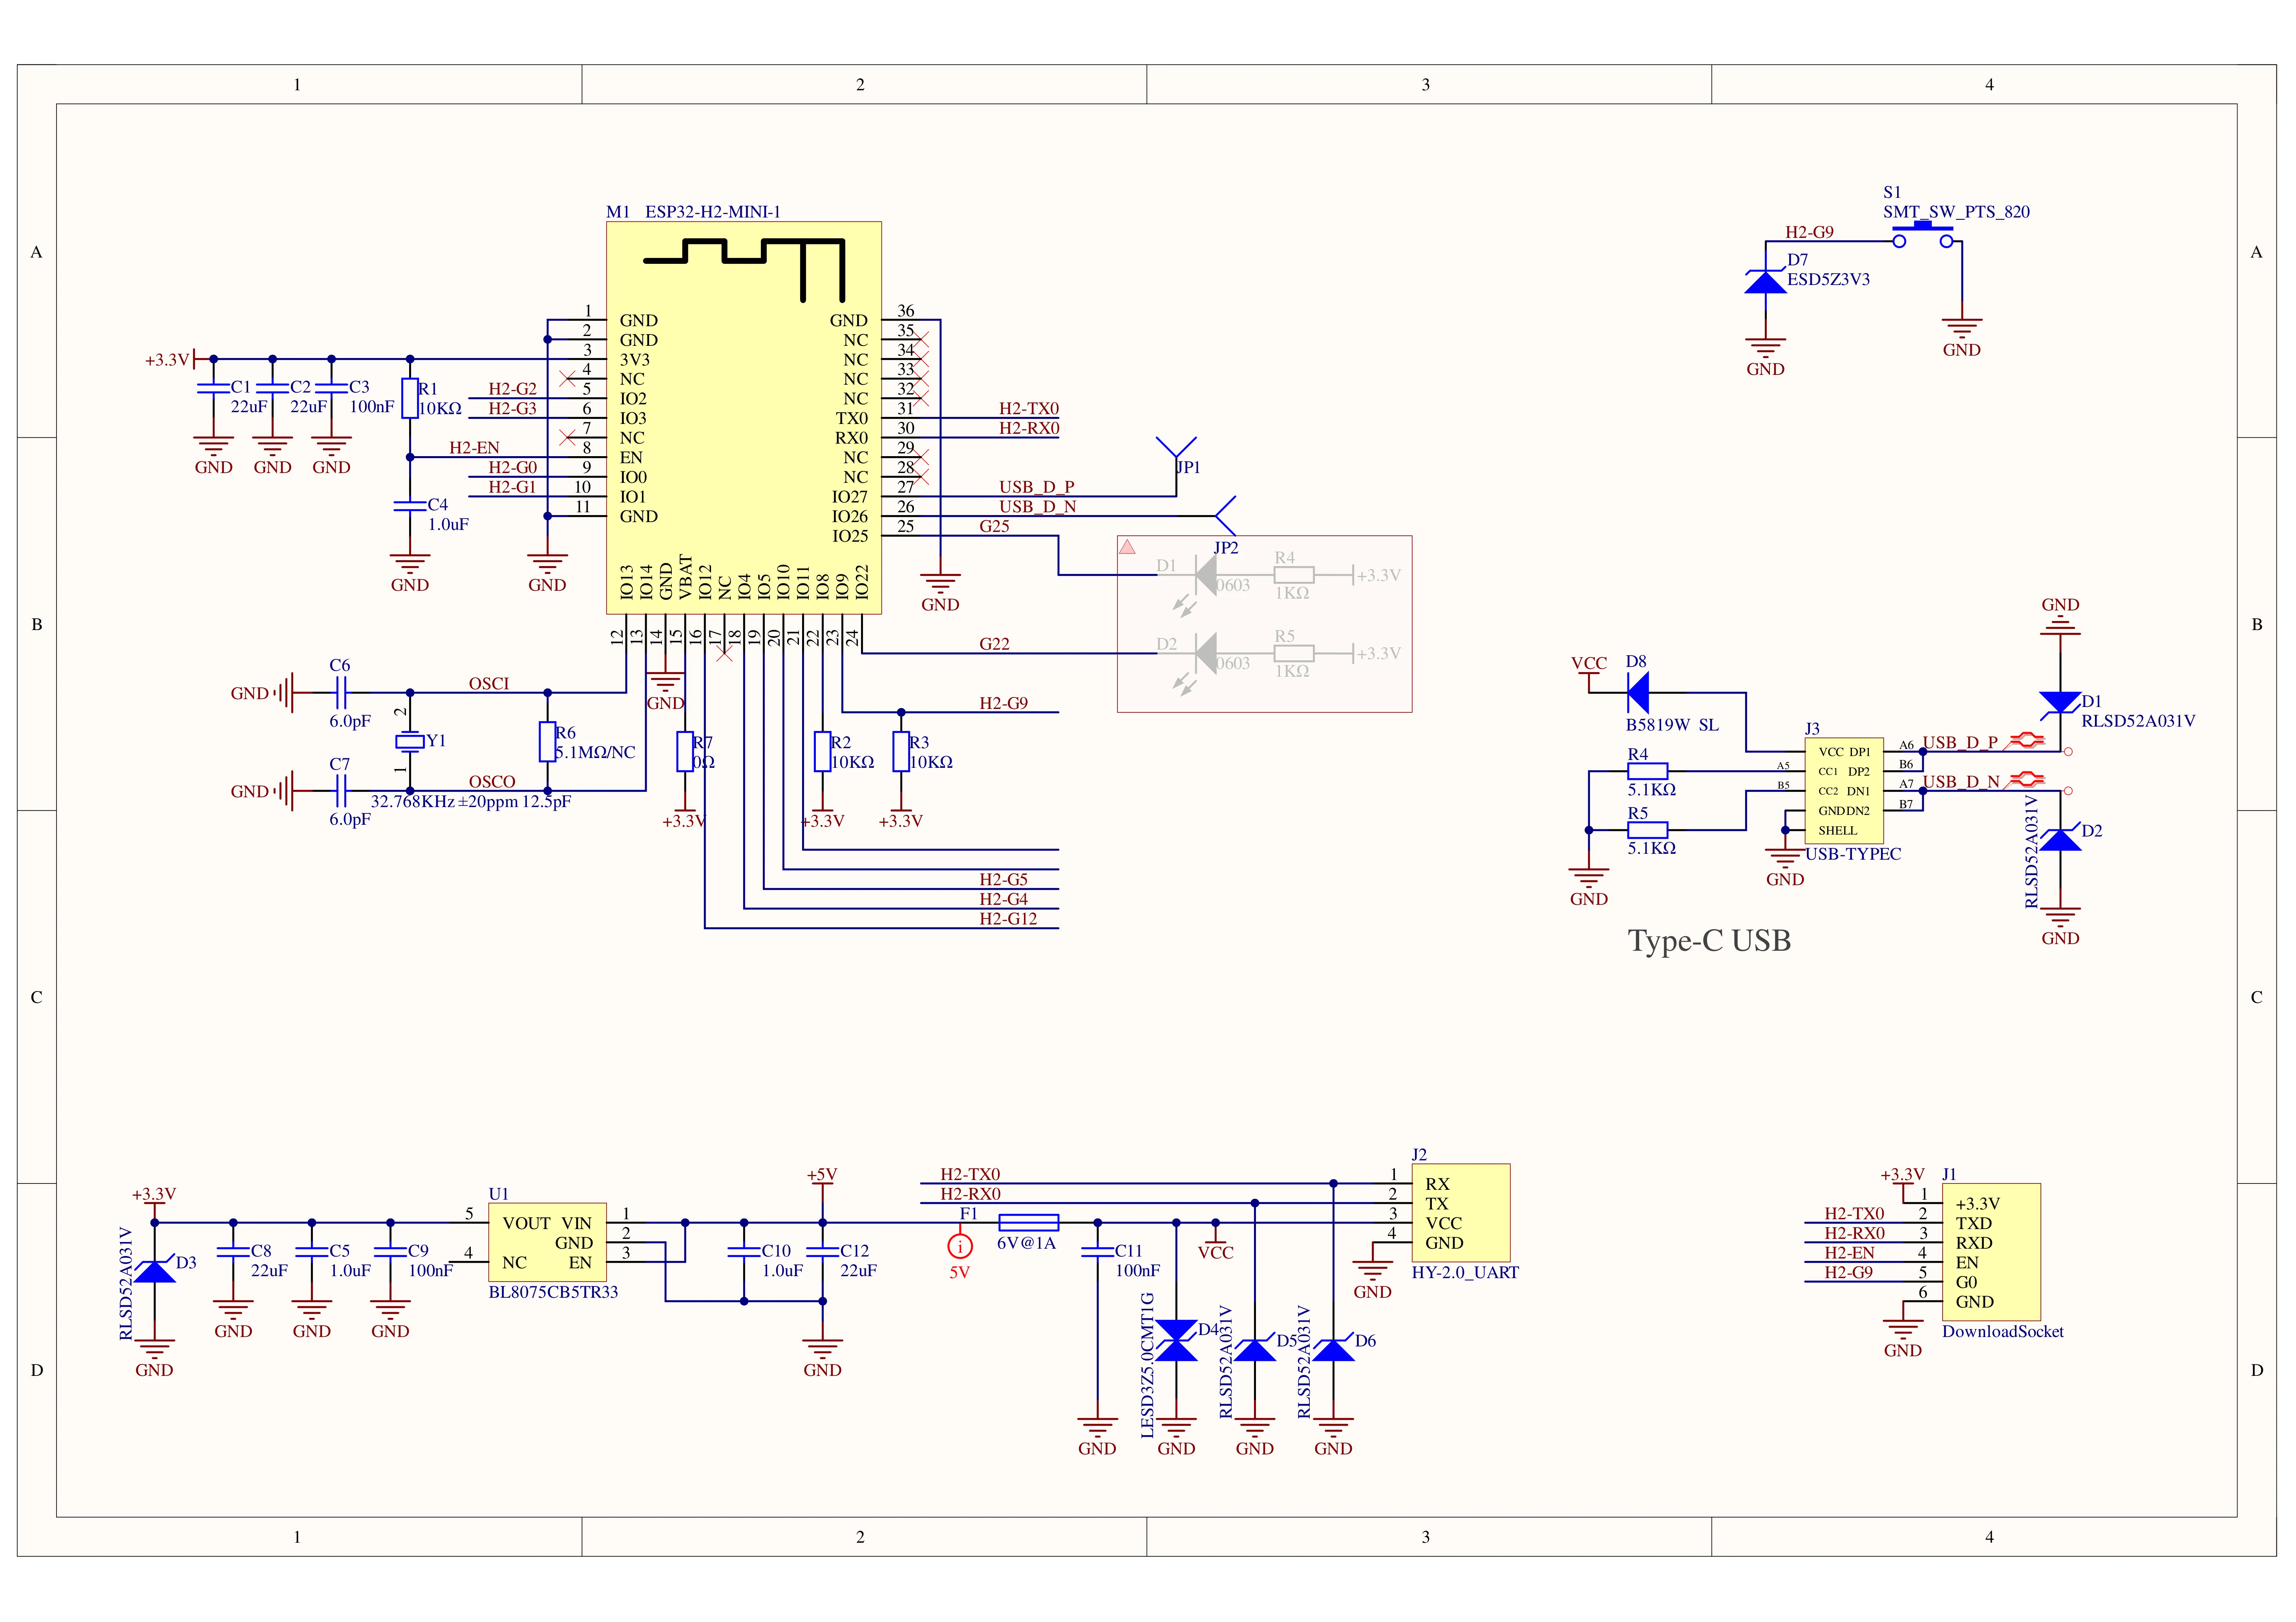This screenshot has height=1622, width=2296.
Task: Click the SMT_SW_PTS_820 part name
Action: pos(1956,212)
